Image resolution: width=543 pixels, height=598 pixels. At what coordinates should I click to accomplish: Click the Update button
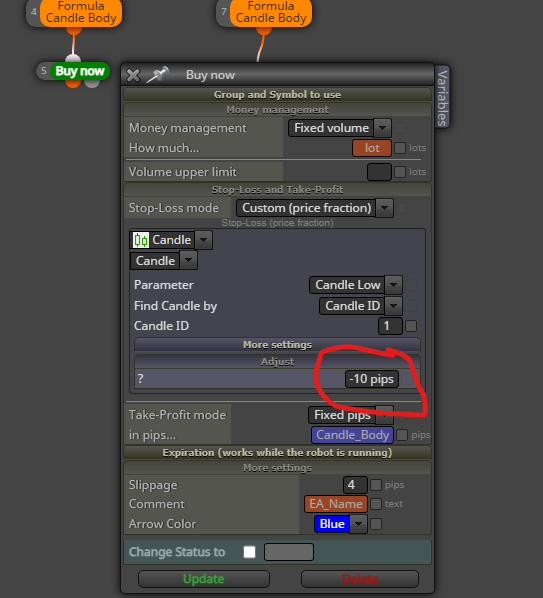pos(204,579)
